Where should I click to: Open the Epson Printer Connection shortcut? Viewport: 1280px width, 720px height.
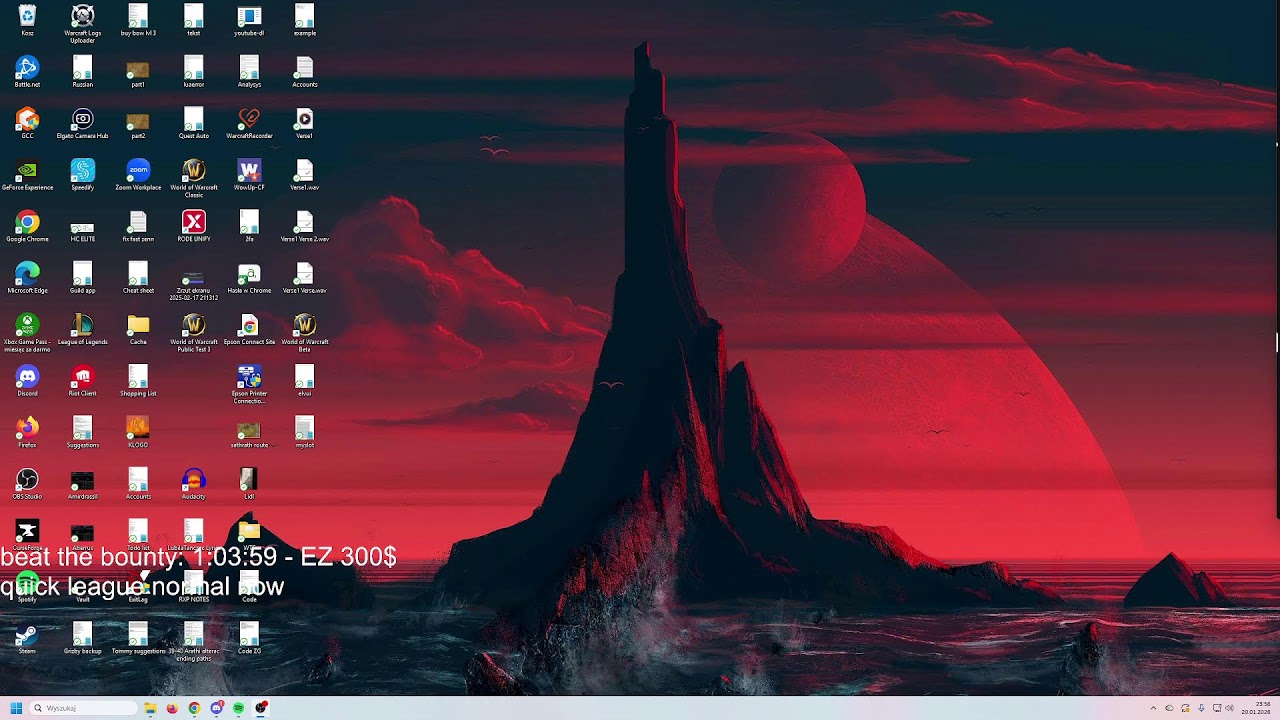(x=249, y=384)
